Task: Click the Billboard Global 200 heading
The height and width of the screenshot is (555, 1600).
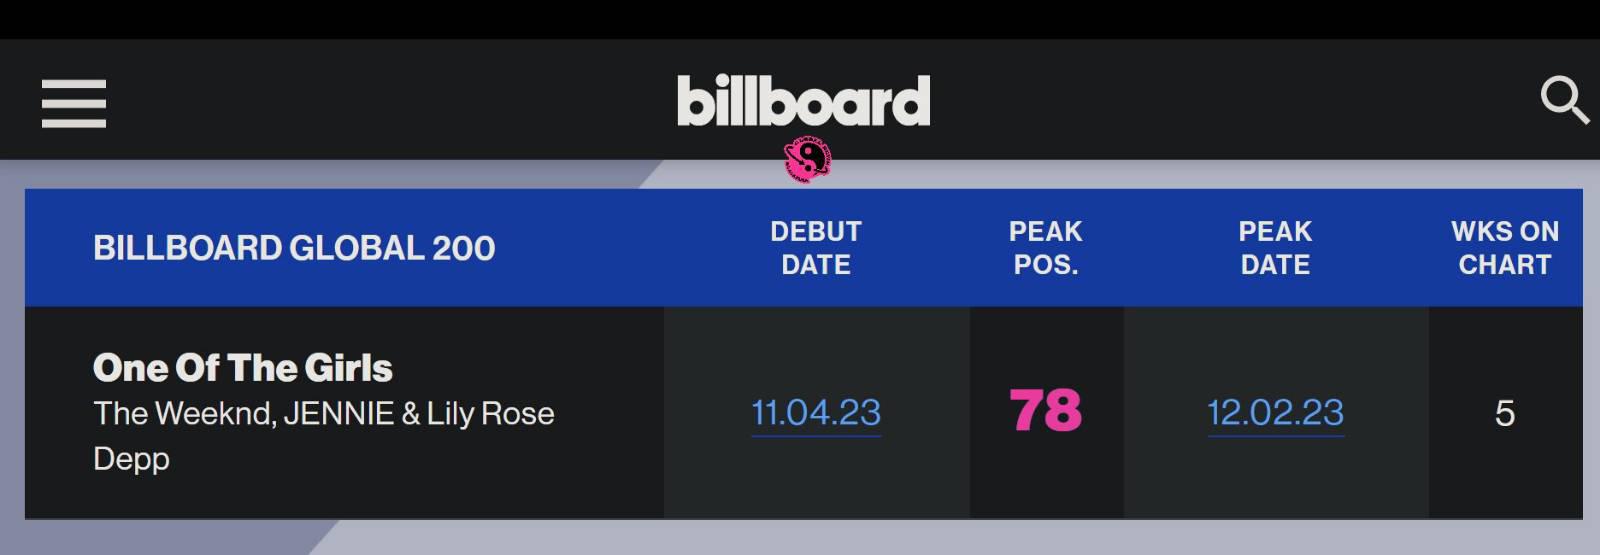Action: [294, 248]
